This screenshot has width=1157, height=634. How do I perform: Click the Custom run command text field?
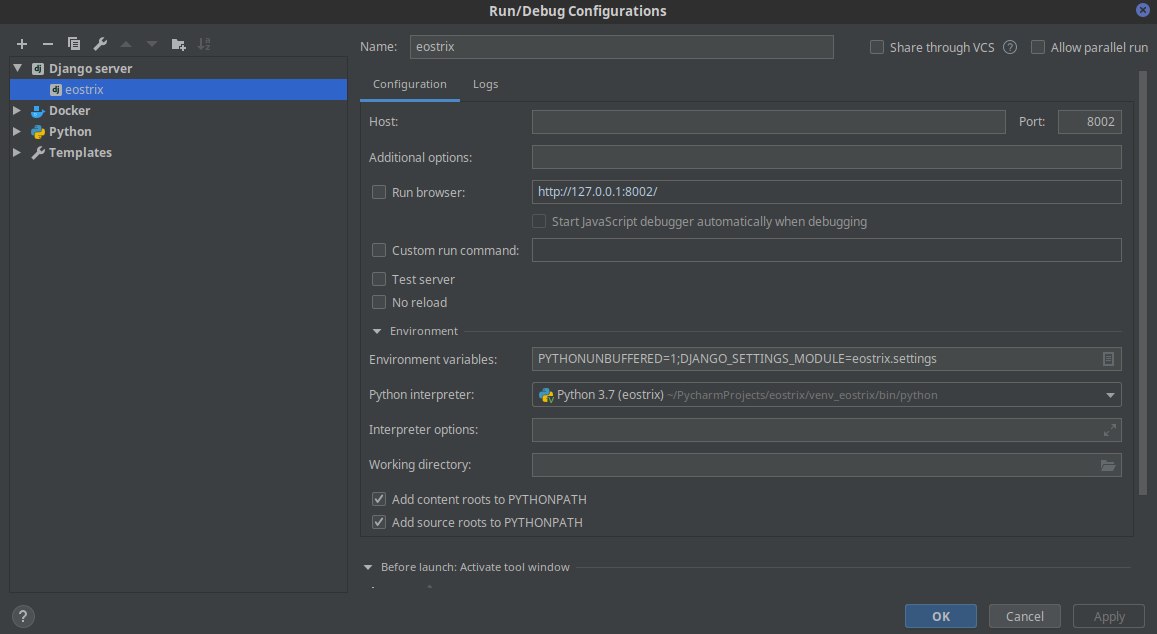pyautogui.click(x=826, y=249)
